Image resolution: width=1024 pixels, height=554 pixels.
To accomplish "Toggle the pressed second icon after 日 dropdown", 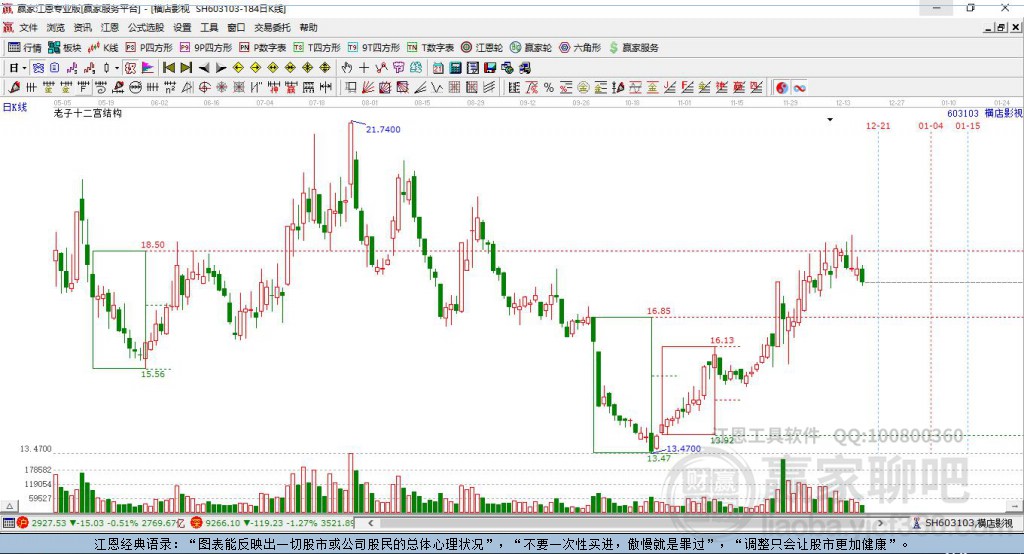I will pos(38,67).
